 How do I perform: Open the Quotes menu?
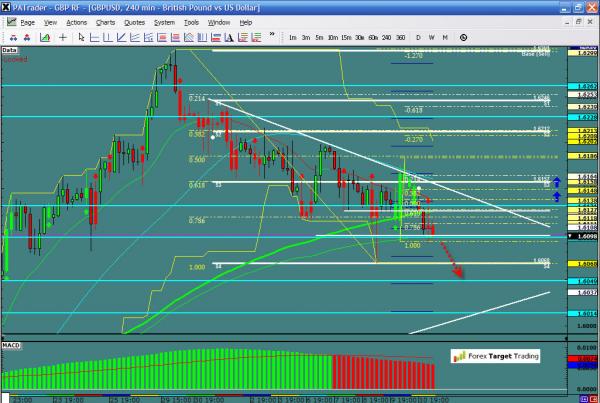pyautogui.click(x=135, y=23)
